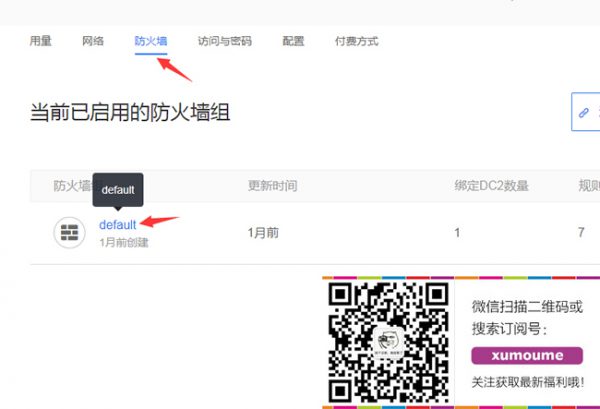The image size is (600, 409).
Task: Click the 关注获取最新福利哦 text
Action: click(x=528, y=382)
